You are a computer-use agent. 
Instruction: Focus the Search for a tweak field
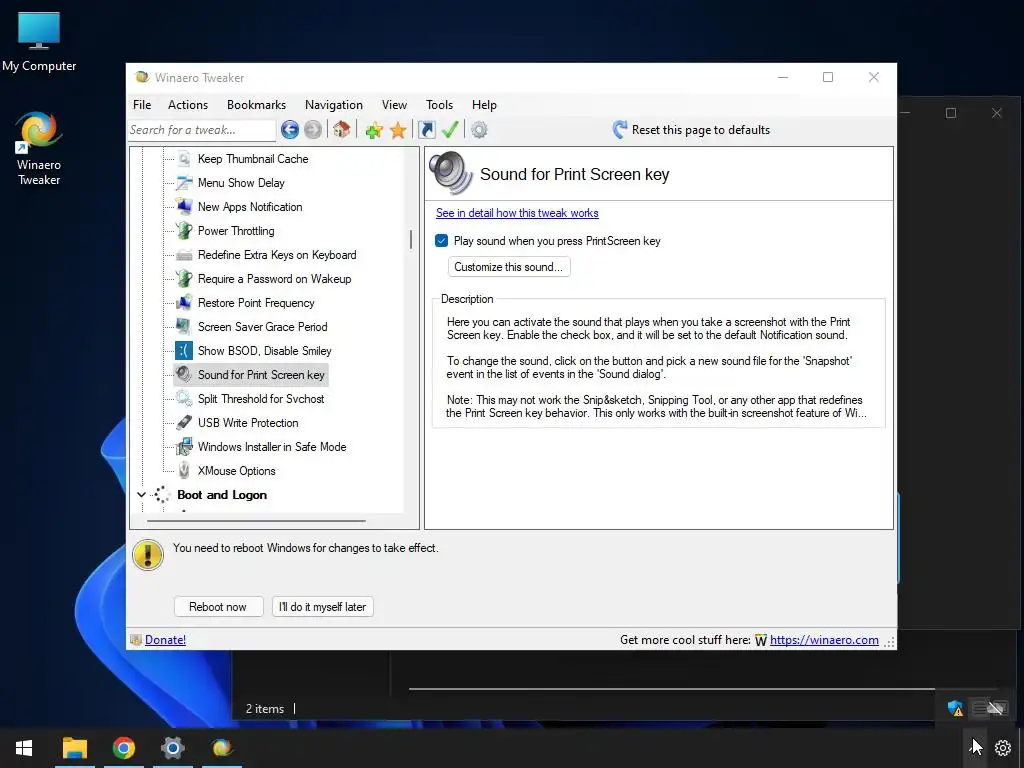(x=202, y=130)
